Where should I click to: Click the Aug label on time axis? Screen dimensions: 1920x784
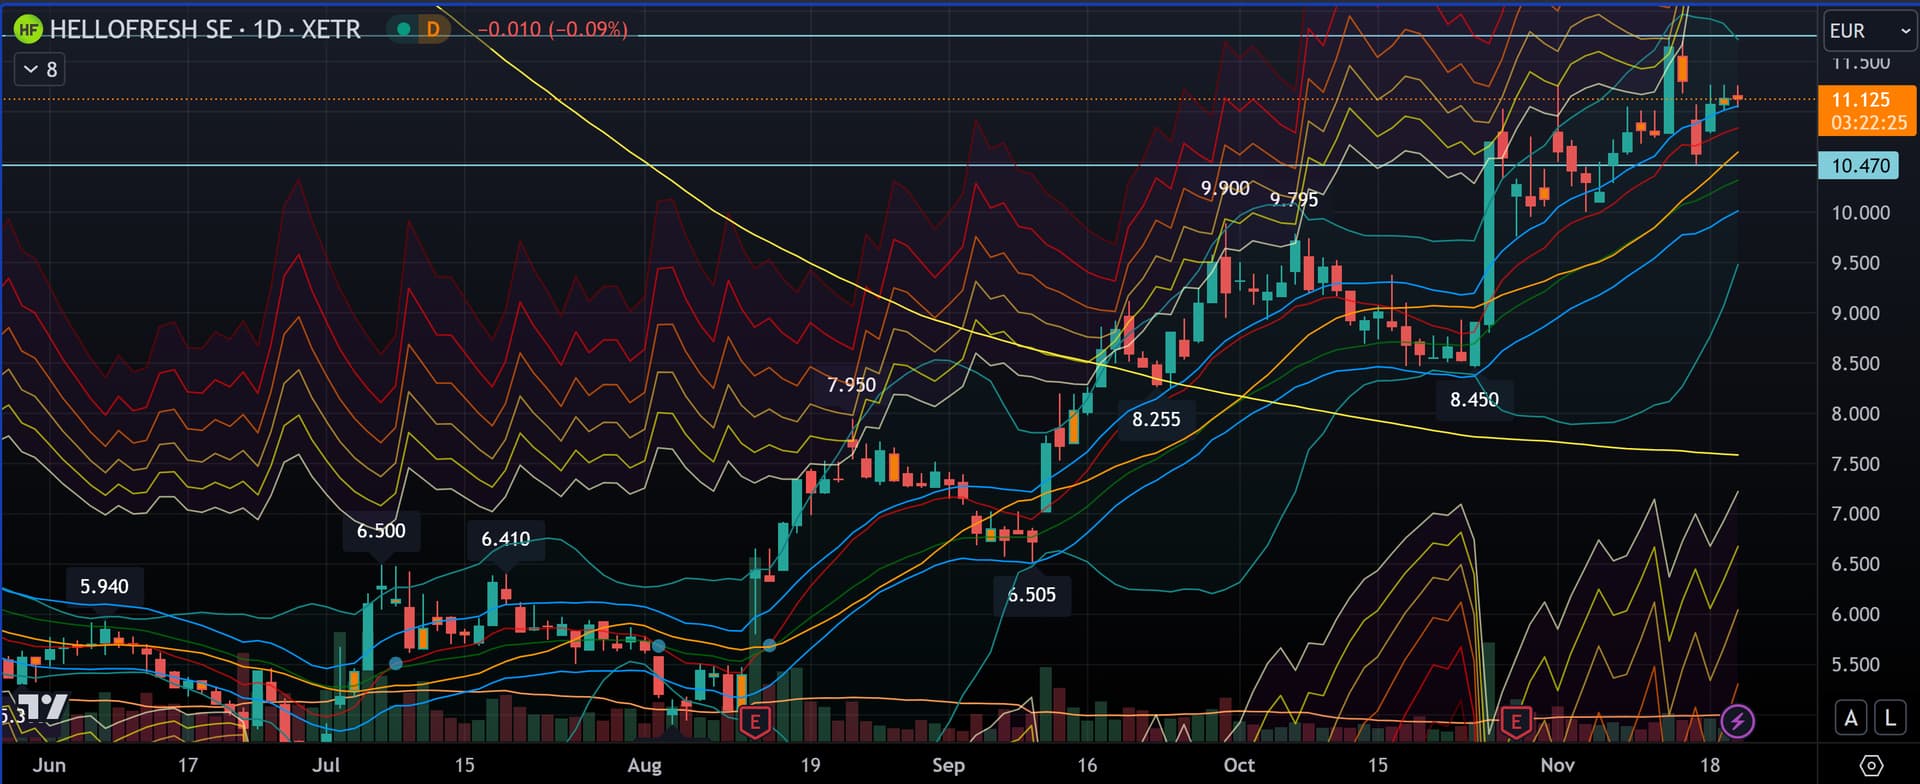tap(644, 765)
